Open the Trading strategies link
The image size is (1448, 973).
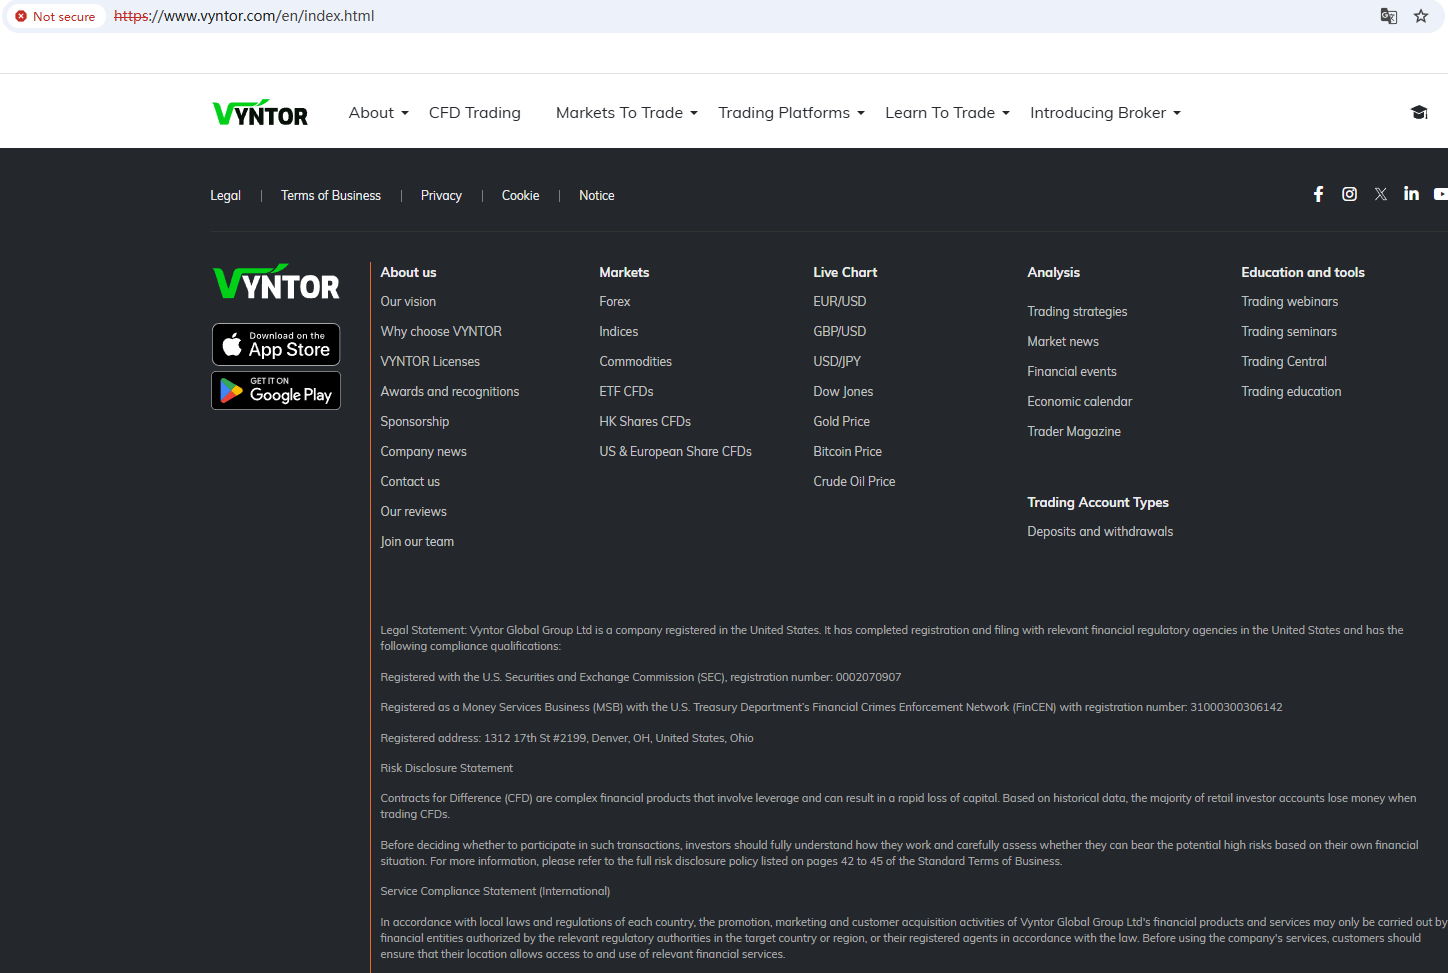1077,312
